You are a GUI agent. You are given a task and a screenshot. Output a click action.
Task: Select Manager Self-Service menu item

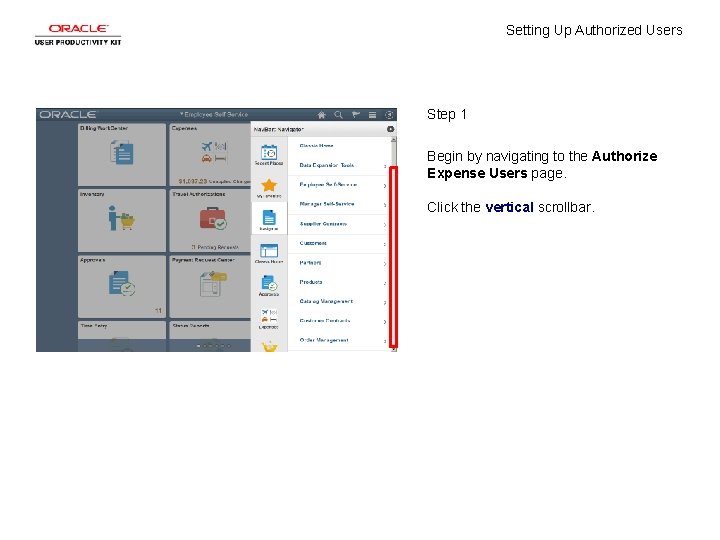coord(326,204)
